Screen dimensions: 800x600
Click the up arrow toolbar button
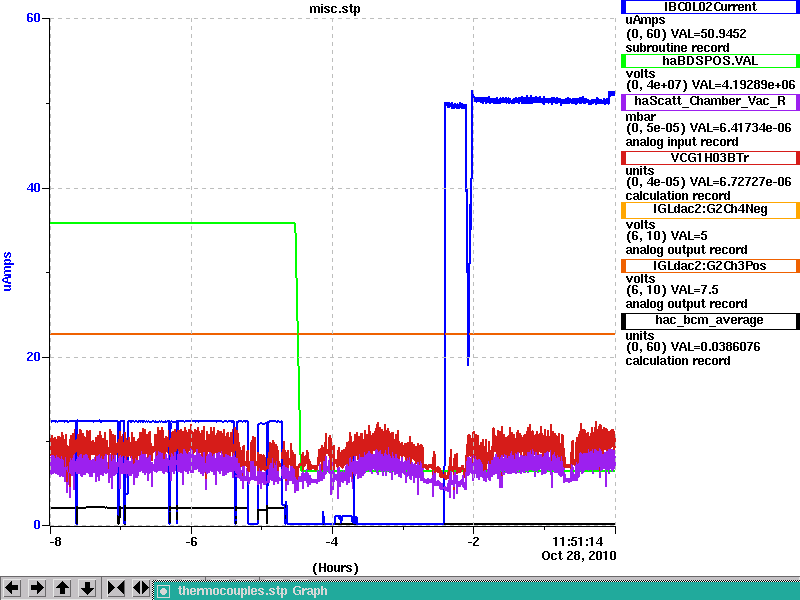click(x=62, y=588)
